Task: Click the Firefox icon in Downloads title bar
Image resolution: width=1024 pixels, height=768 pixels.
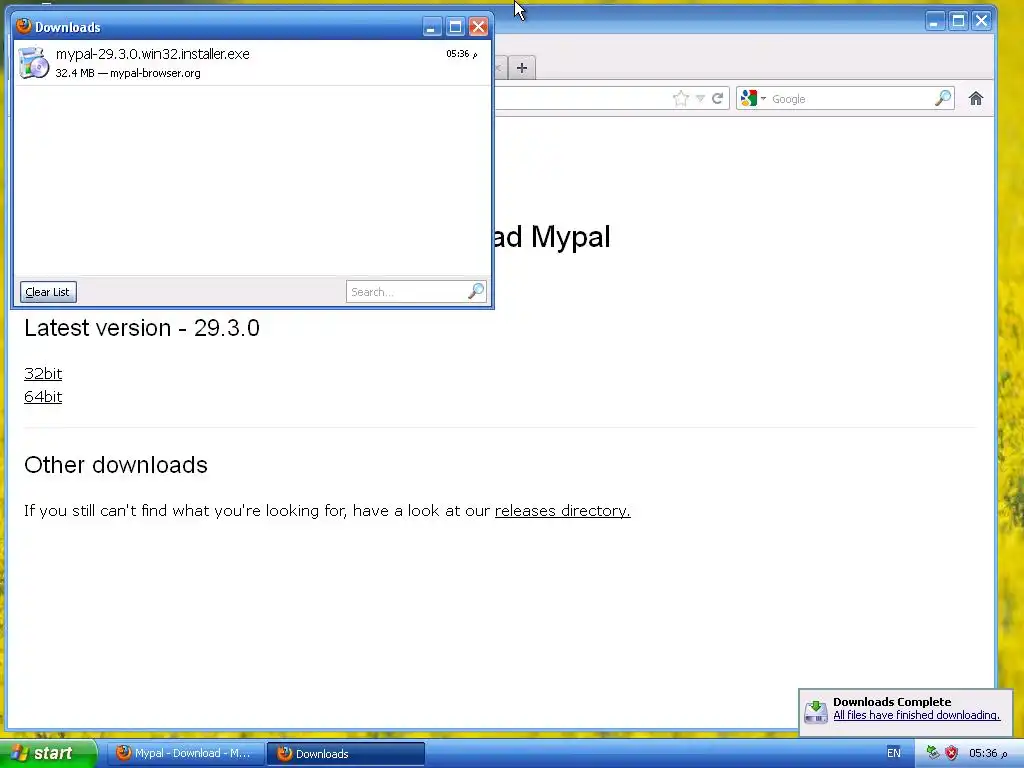Action: 24,26
